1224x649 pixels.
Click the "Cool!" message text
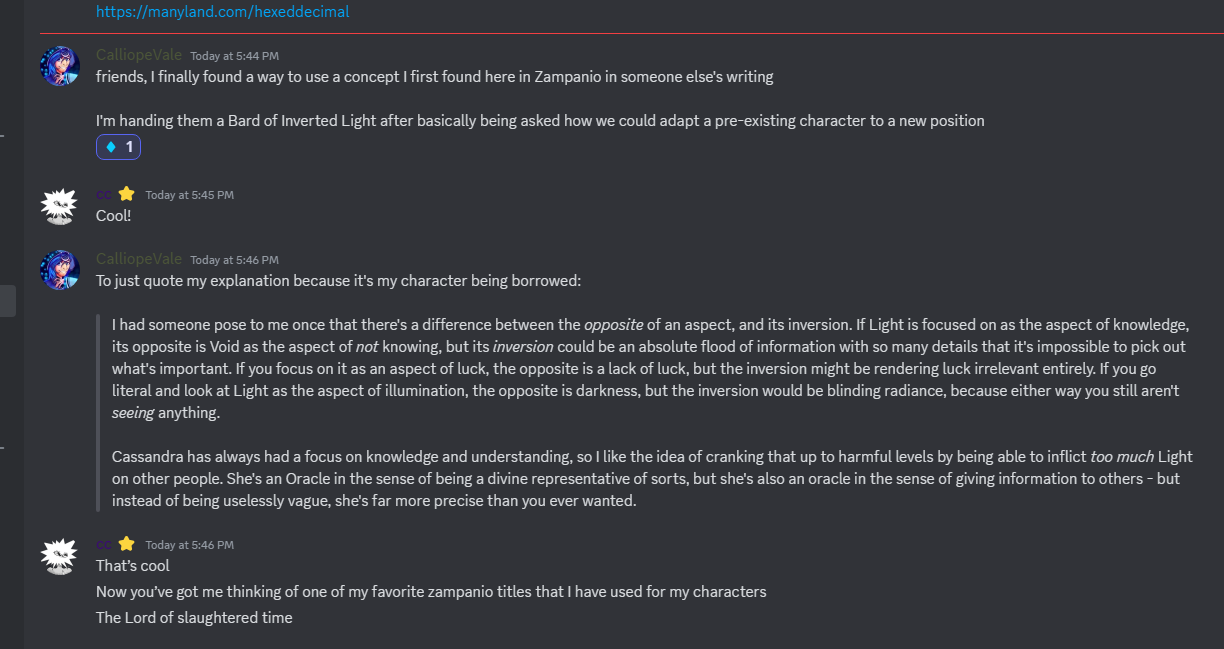114,215
